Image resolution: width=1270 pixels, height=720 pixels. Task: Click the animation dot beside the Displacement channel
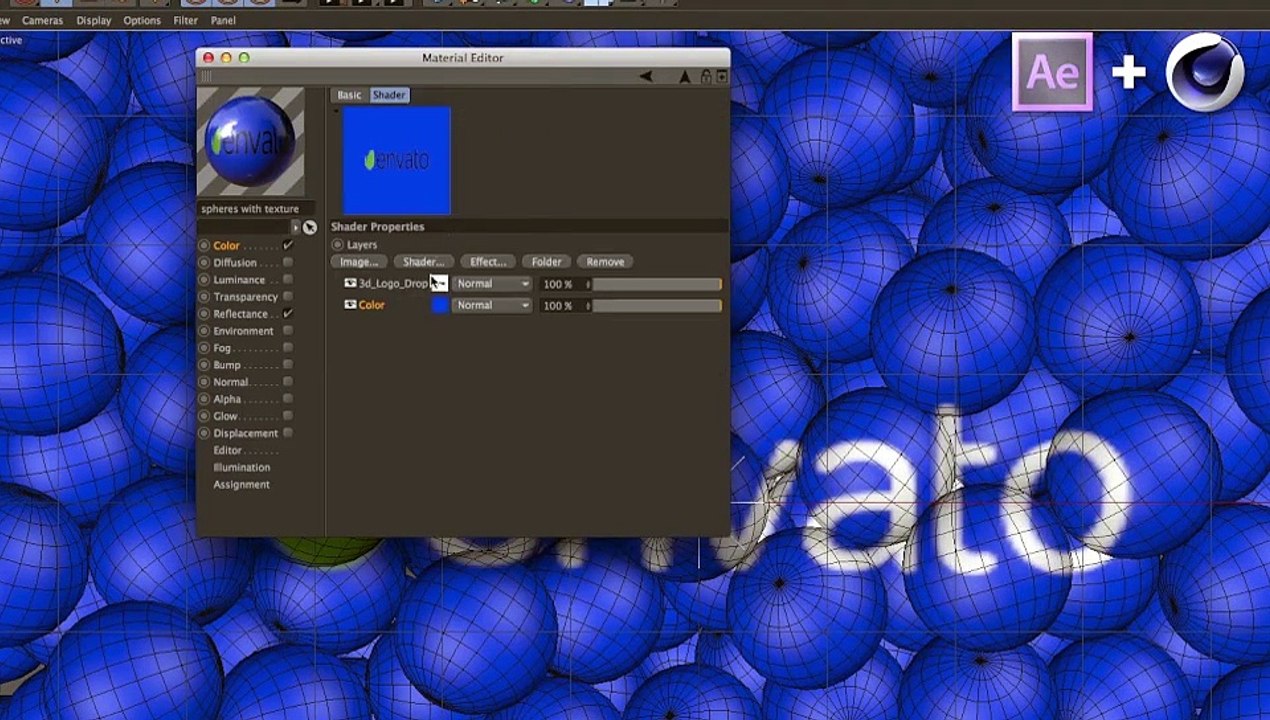pos(204,433)
